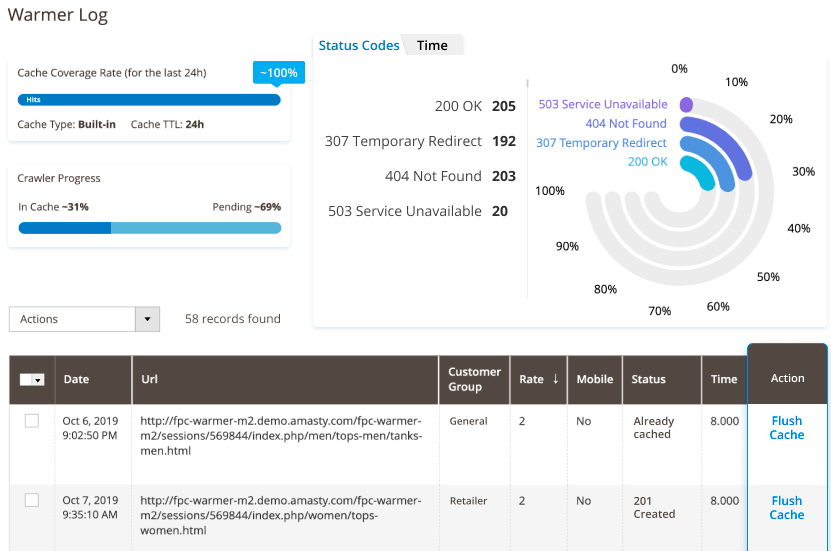Screen dimensions: 831x551
Task: Click the Rate column sort arrow
Action: tap(555, 379)
